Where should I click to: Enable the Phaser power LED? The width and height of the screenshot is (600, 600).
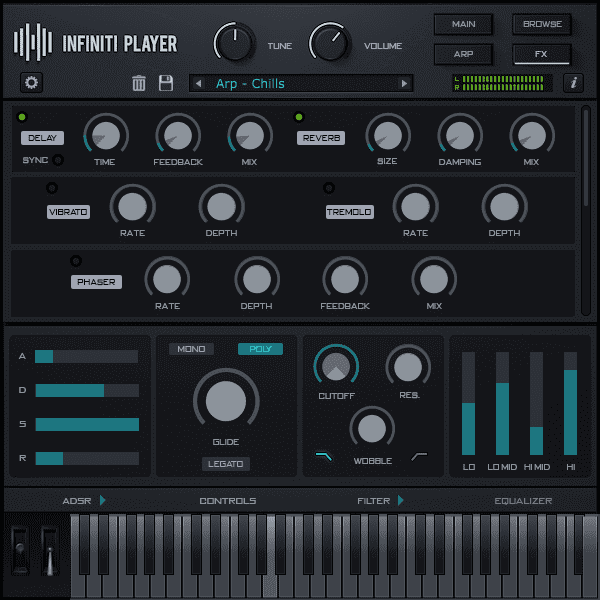pos(76,261)
